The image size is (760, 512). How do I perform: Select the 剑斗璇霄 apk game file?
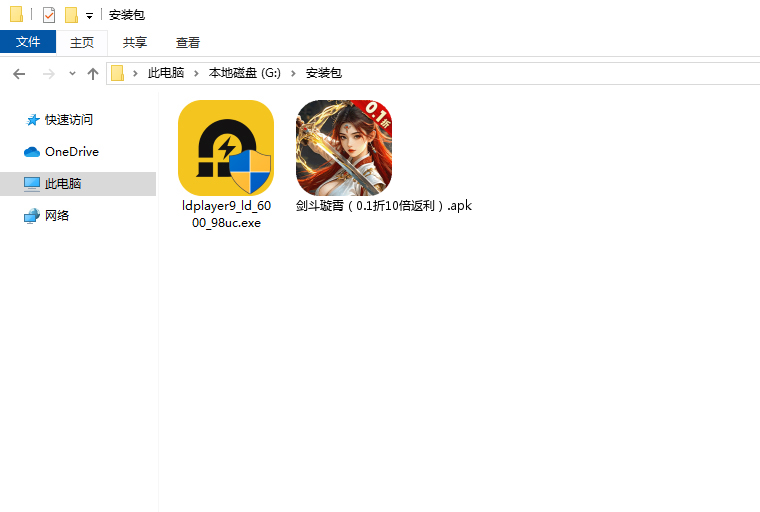[344, 148]
